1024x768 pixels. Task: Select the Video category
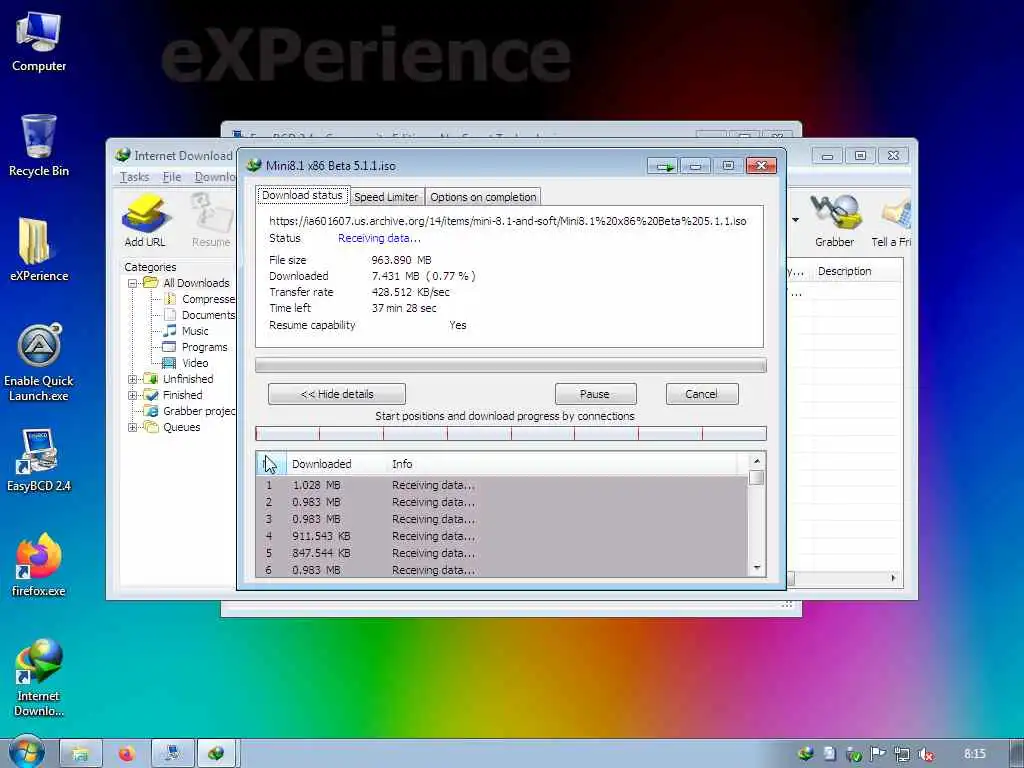tap(186, 363)
